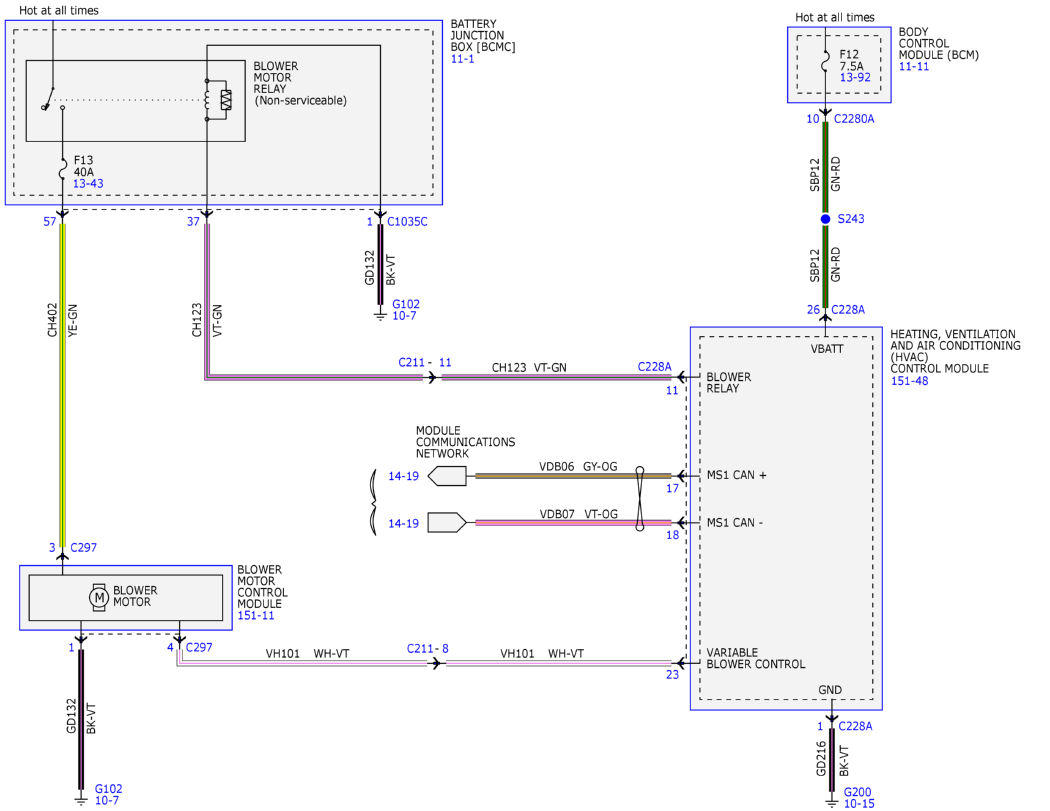Click the G200 ground symbol

[831, 801]
